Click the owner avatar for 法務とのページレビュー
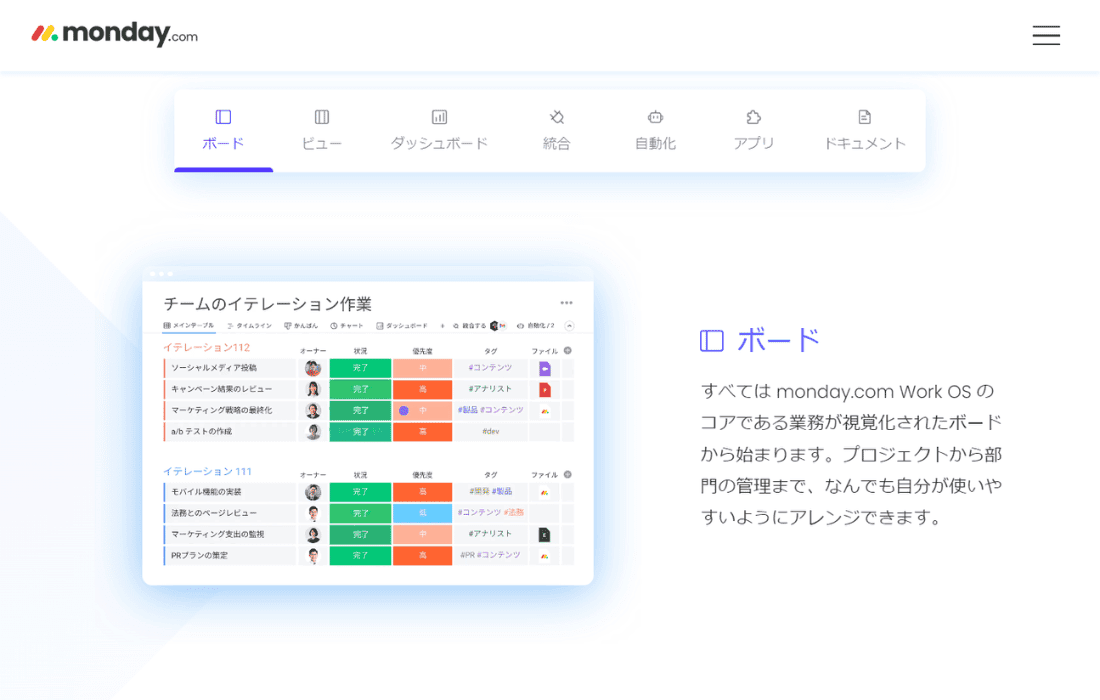This screenshot has height=700, width=1100. pos(313,513)
